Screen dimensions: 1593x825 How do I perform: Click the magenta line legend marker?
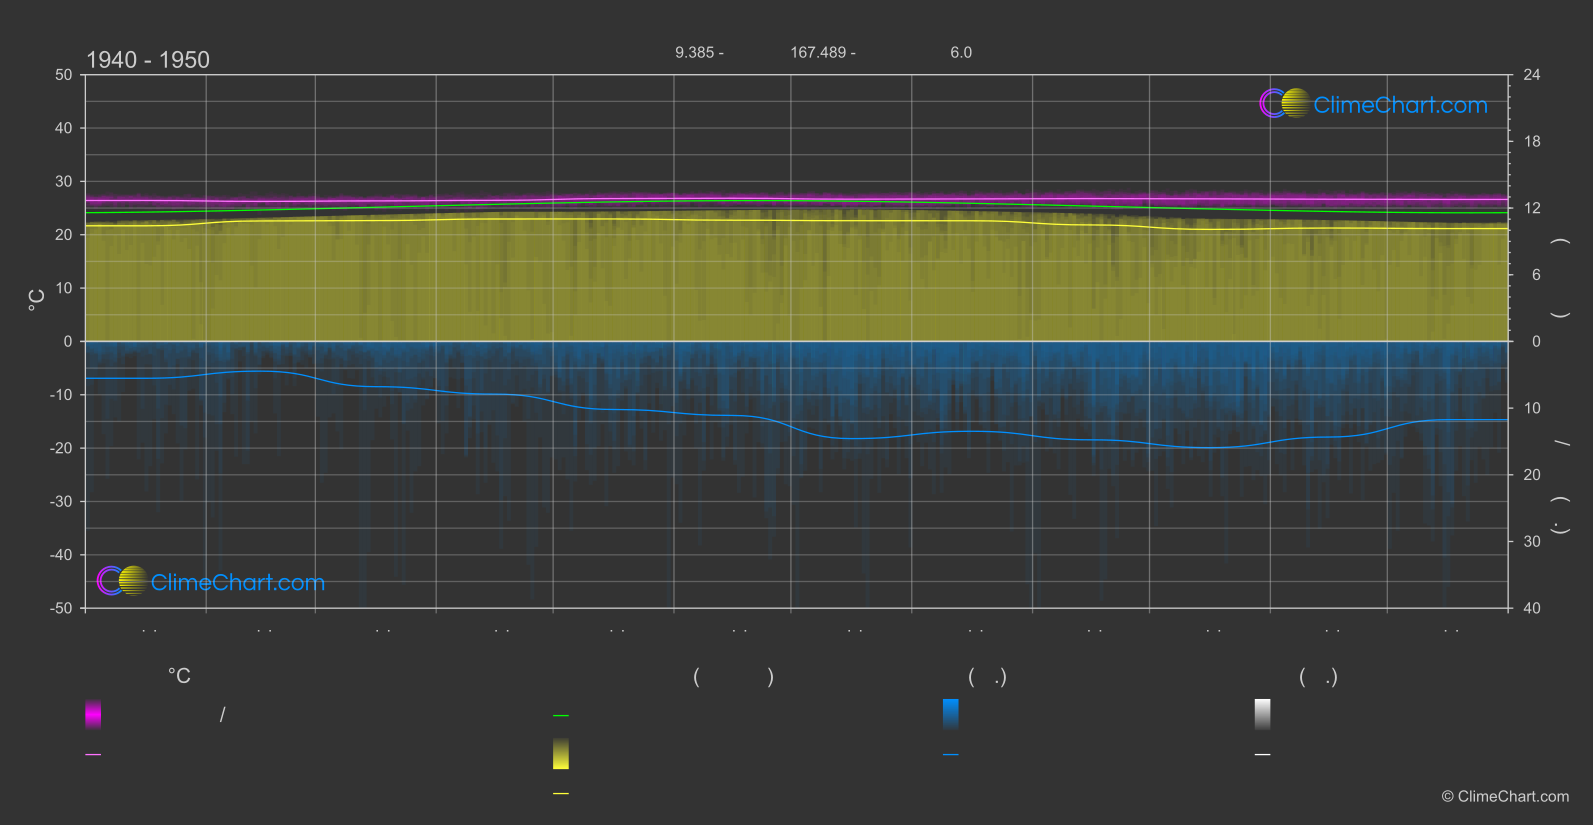[93, 755]
